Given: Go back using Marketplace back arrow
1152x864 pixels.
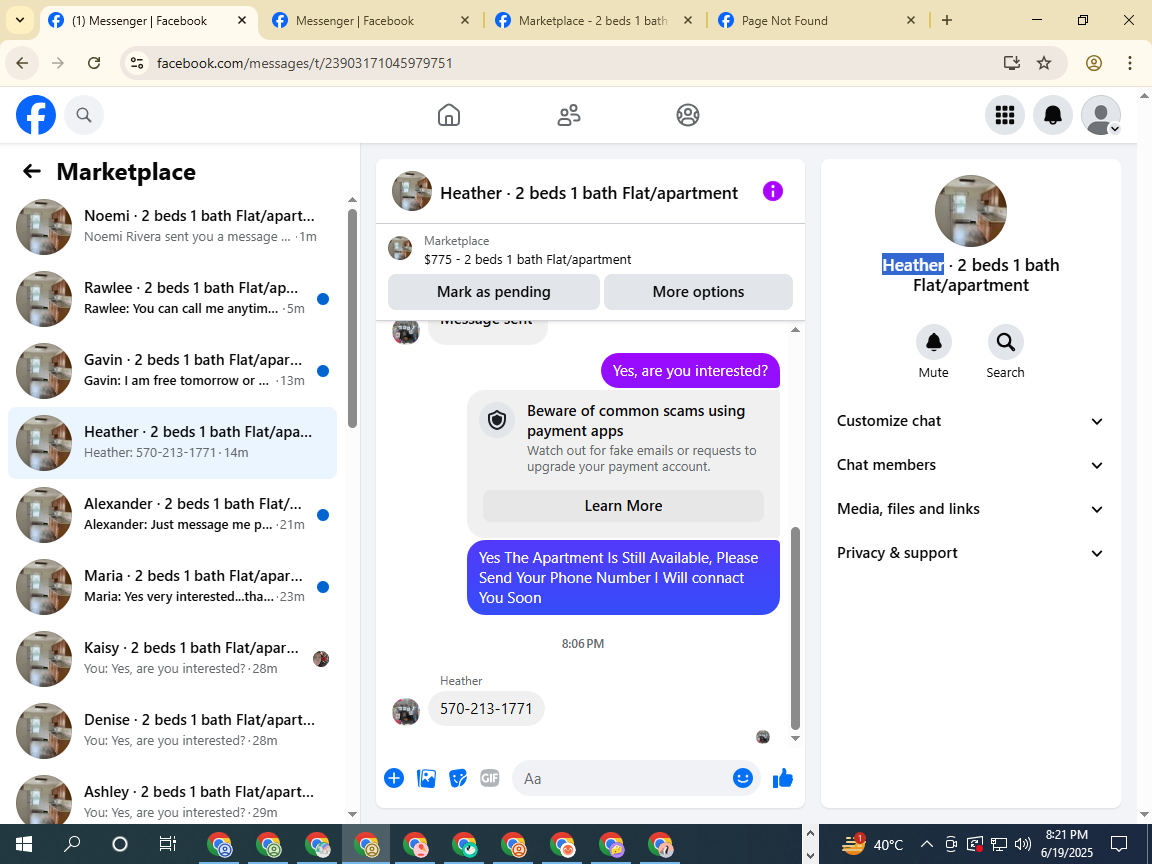Looking at the screenshot, I should click(x=32, y=171).
